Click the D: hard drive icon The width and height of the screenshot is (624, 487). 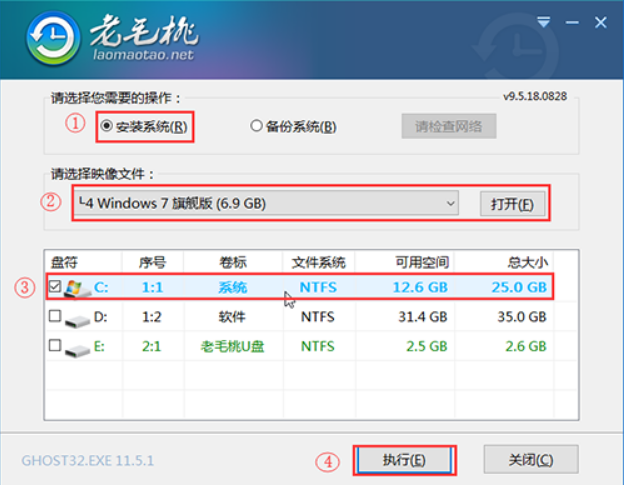pyautogui.click(x=78, y=317)
